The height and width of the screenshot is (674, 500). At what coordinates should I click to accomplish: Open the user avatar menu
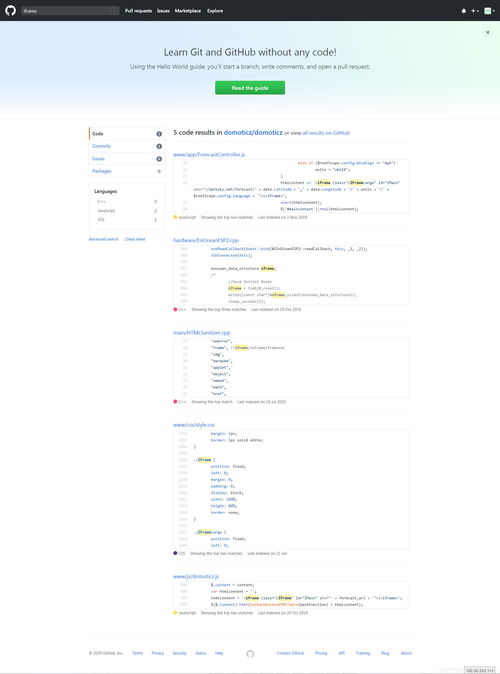click(x=489, y=11)
